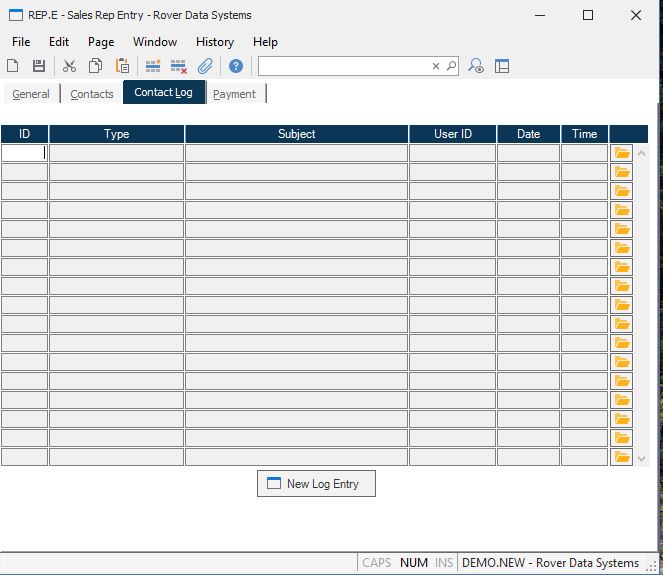
Task: Switch to the Contacts tab
Action: click(92, 94)
